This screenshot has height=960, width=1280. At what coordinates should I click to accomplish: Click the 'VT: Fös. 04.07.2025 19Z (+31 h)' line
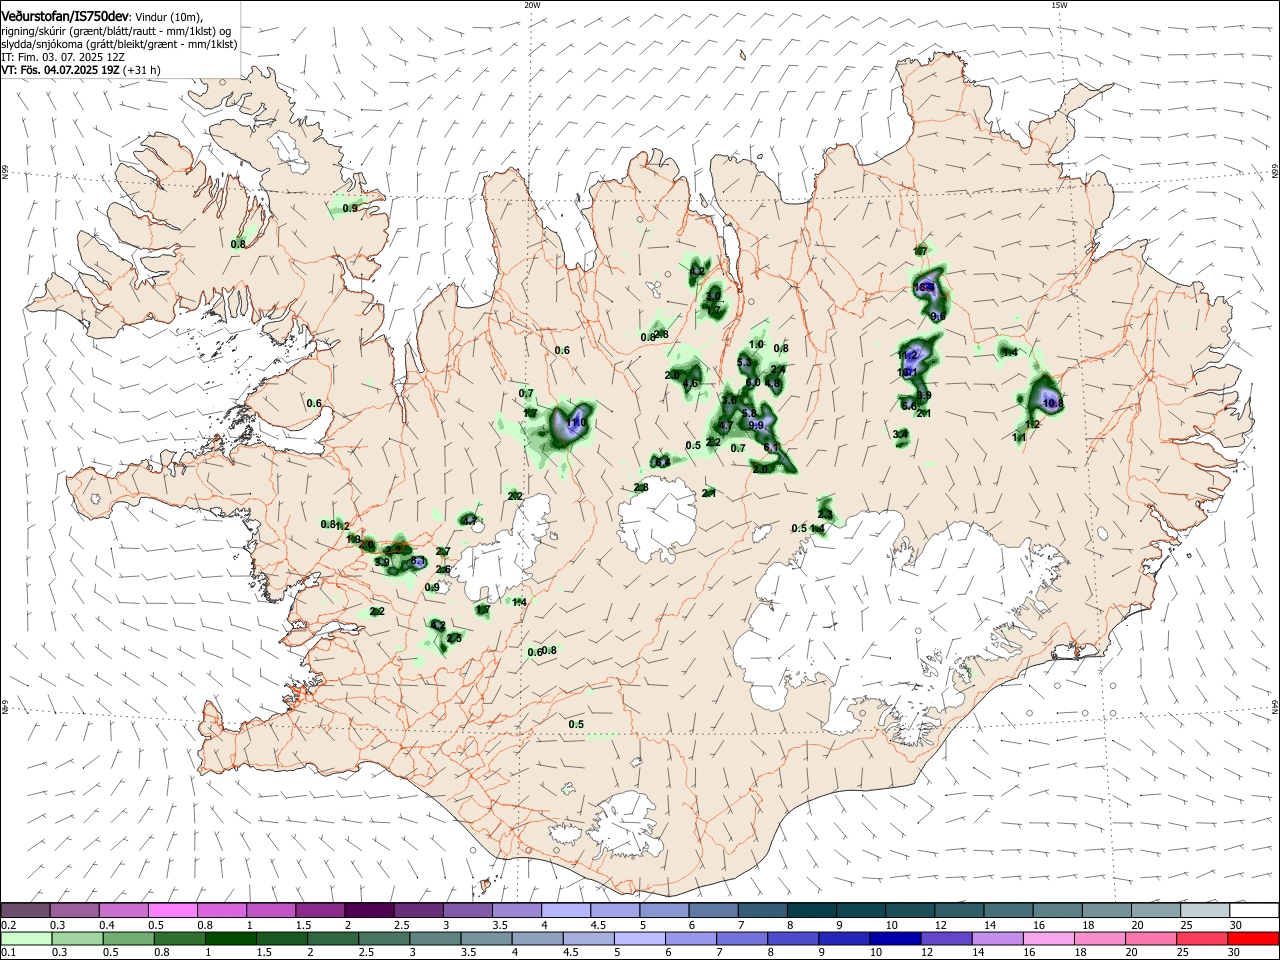[80, 70]
